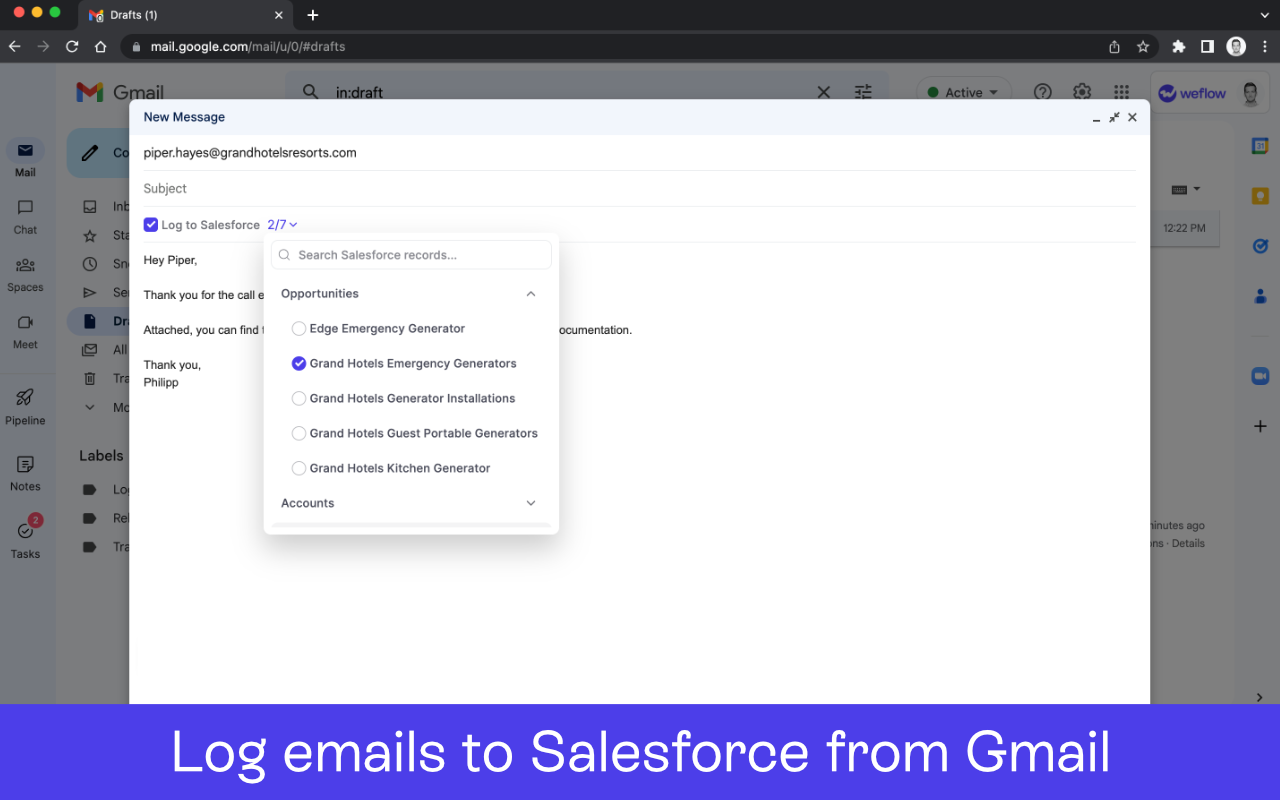Viewport: 1280px width, 800px height.
Task: Open Google apps grid icon
Action: (x=1122, y=92)
